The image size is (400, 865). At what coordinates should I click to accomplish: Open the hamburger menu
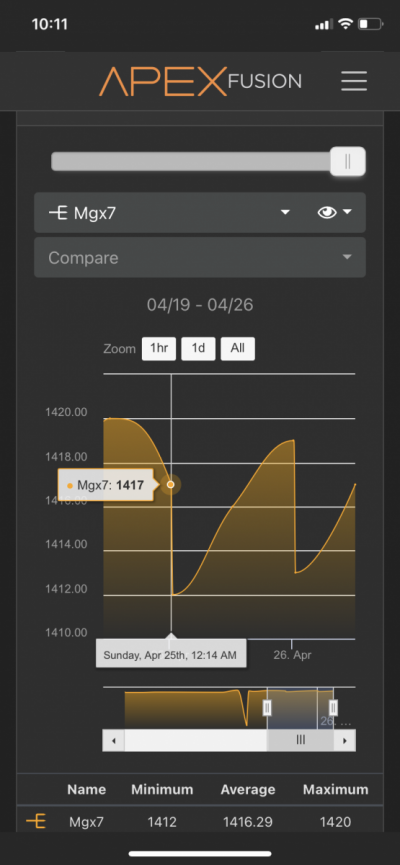point(354,81)
